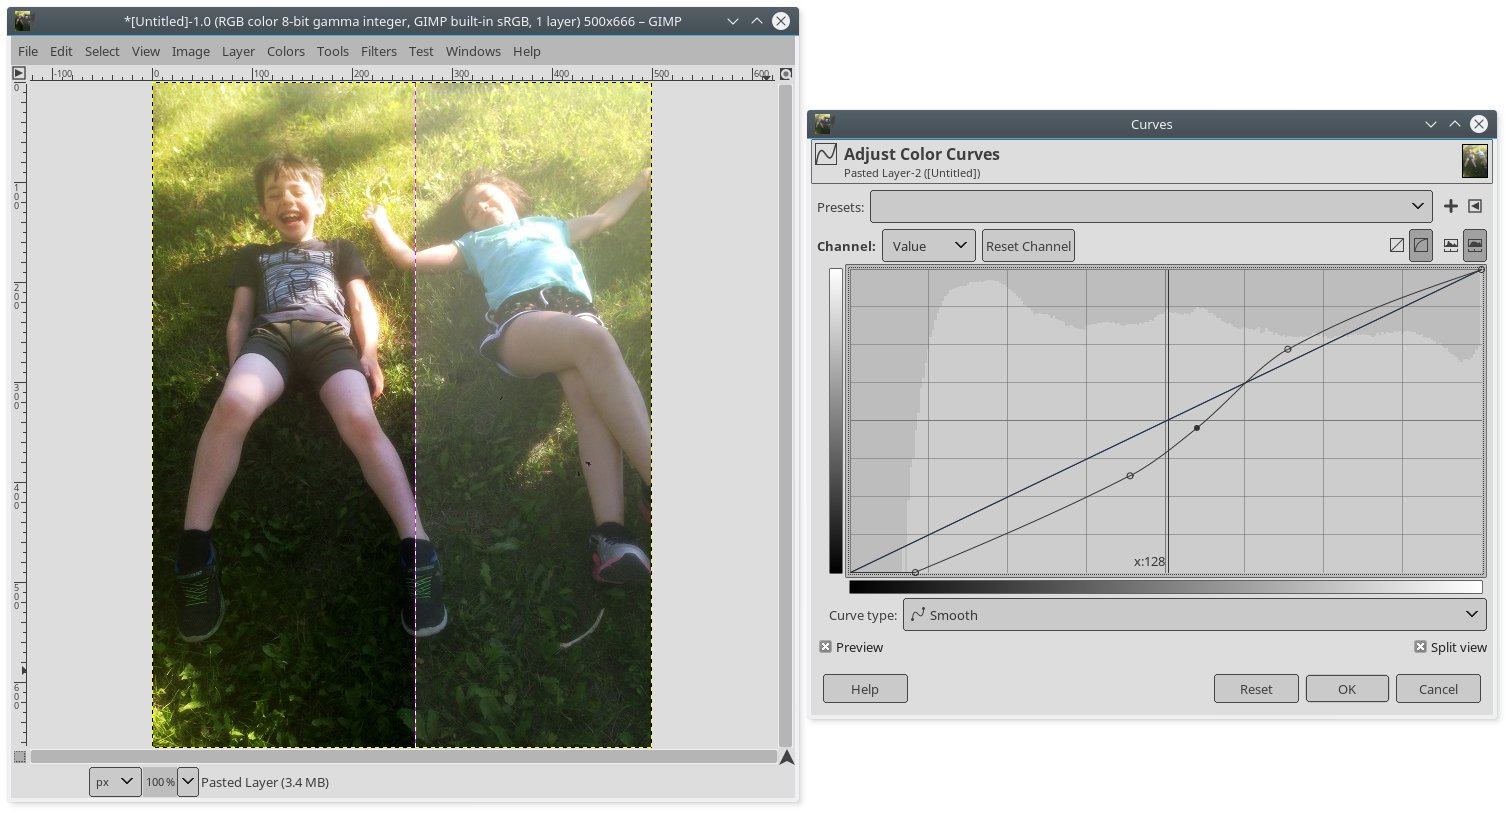Open the Channel dropdown showing Value
The height and width of the screenshot is (815, 1510).
[928, 246]
